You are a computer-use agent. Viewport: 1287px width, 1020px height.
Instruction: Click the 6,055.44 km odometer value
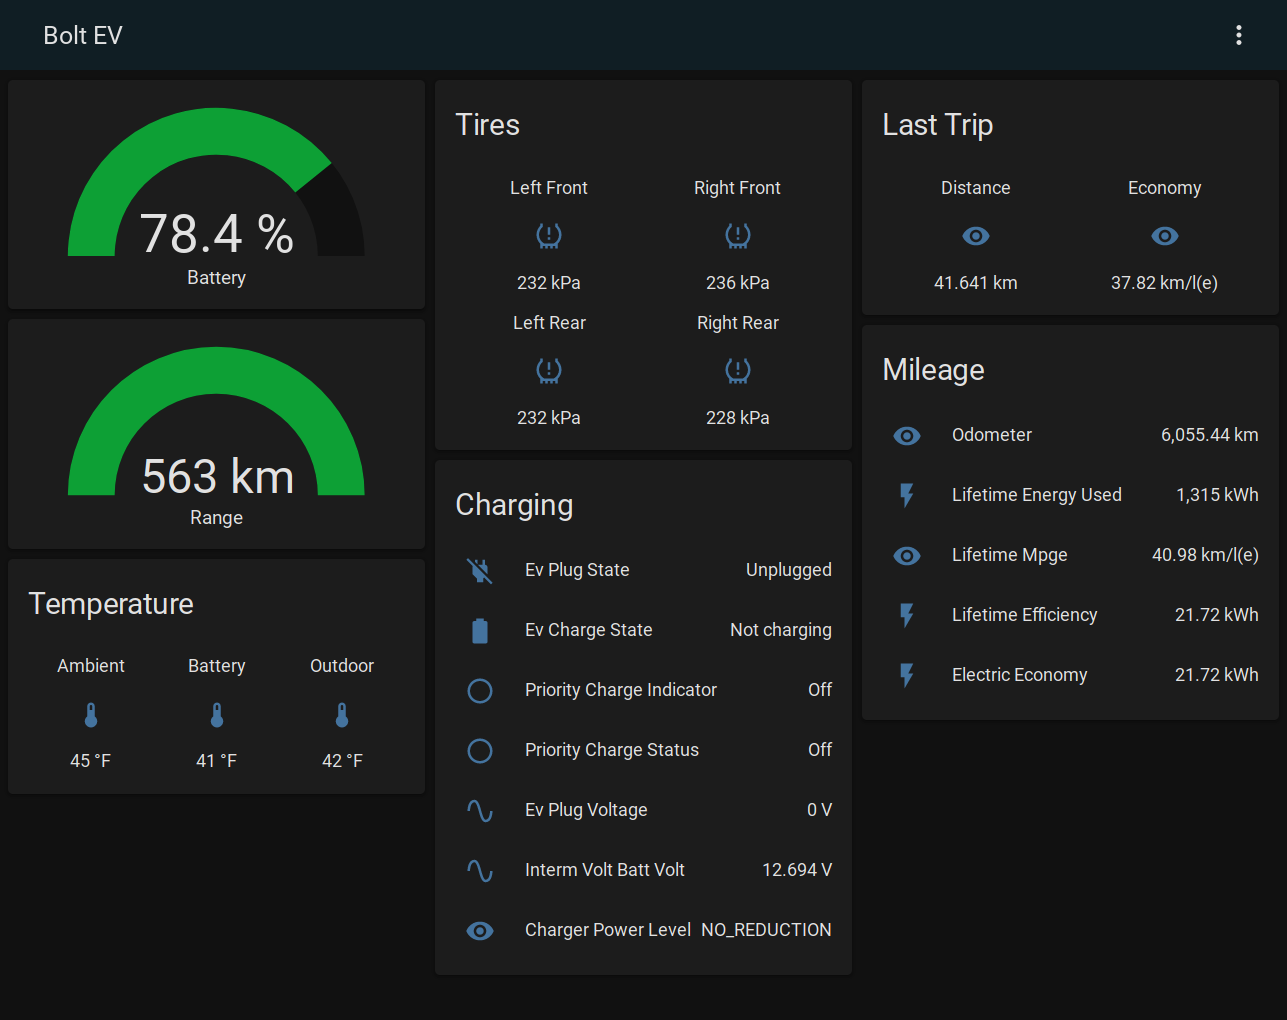[1210, 435]
